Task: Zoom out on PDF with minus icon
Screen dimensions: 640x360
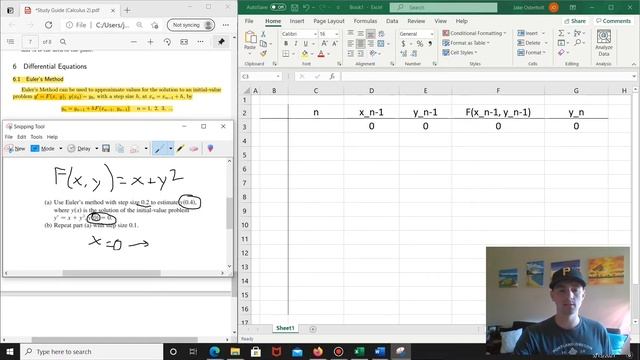Action: (133, 42)
